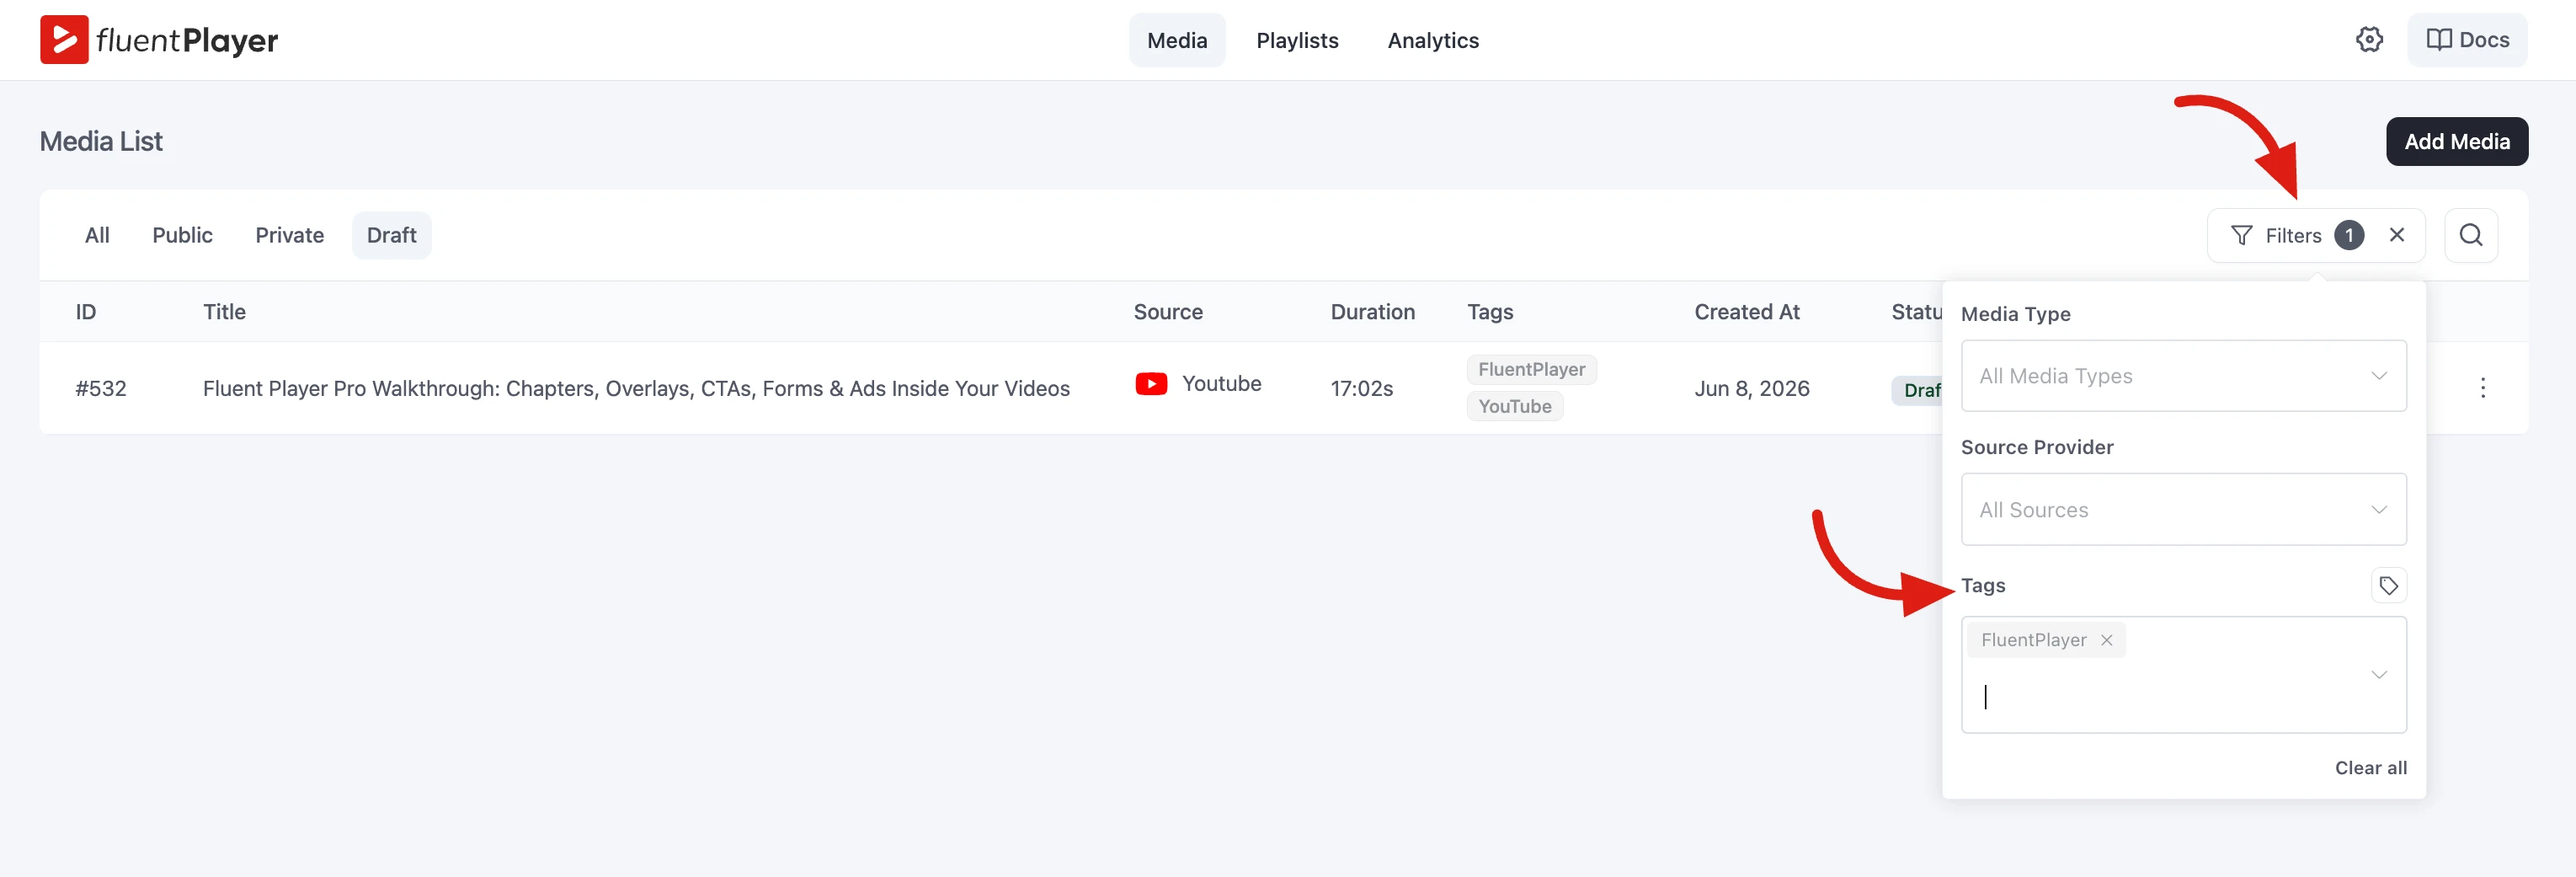Click the Jun 8, 2026 date cell

click(x=1751, y=388)
